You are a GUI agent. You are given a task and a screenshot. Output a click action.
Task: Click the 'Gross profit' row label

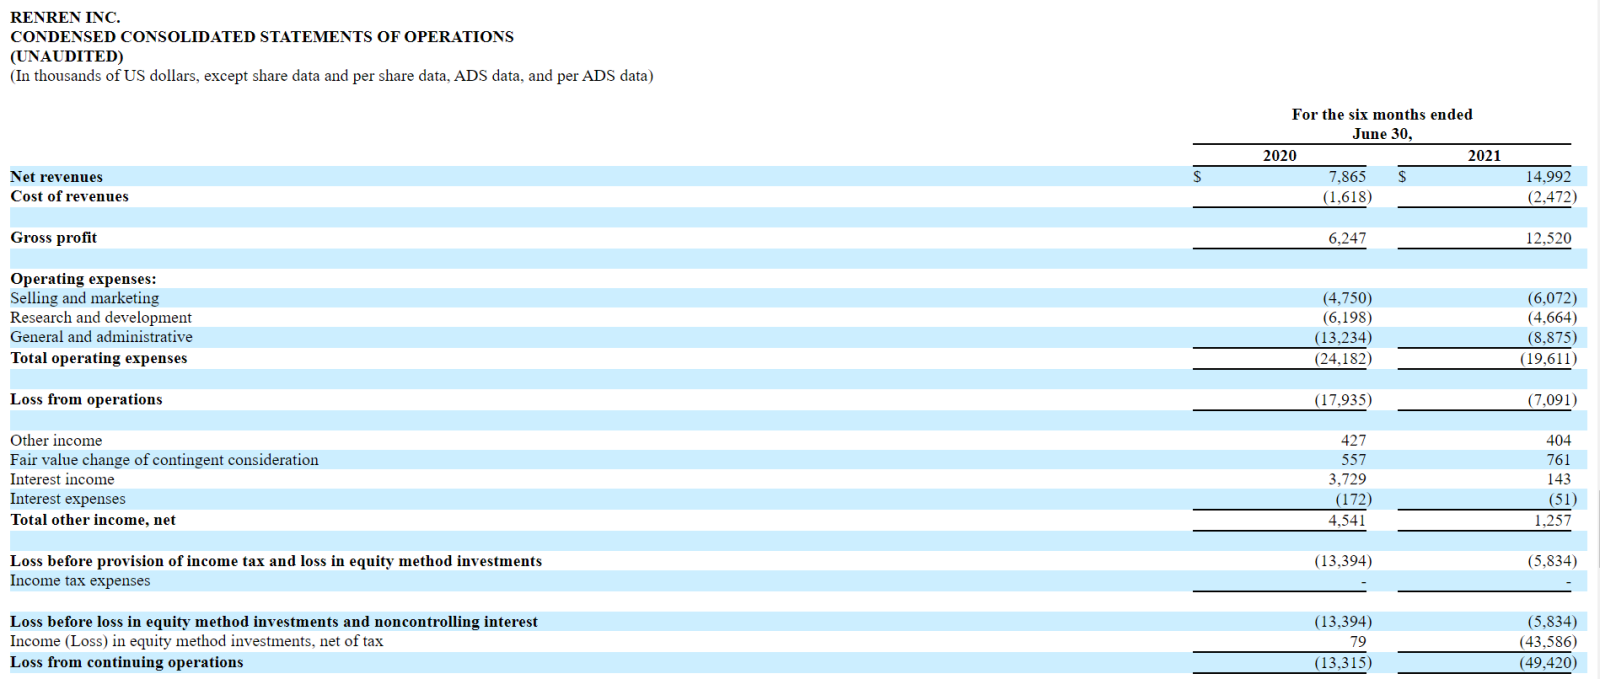tap(54, 238)
